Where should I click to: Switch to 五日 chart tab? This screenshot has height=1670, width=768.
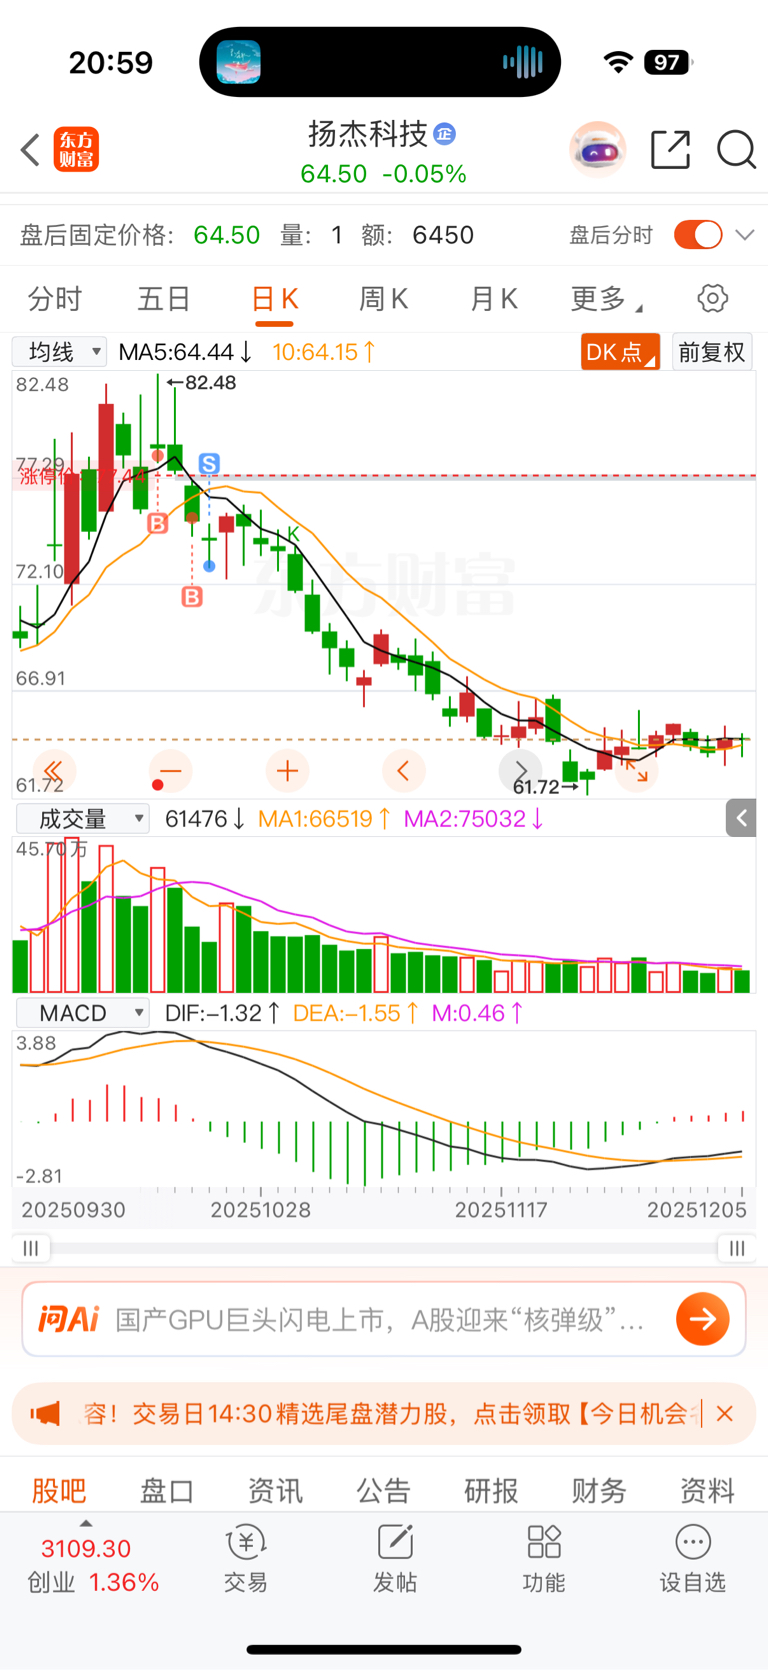164,298
